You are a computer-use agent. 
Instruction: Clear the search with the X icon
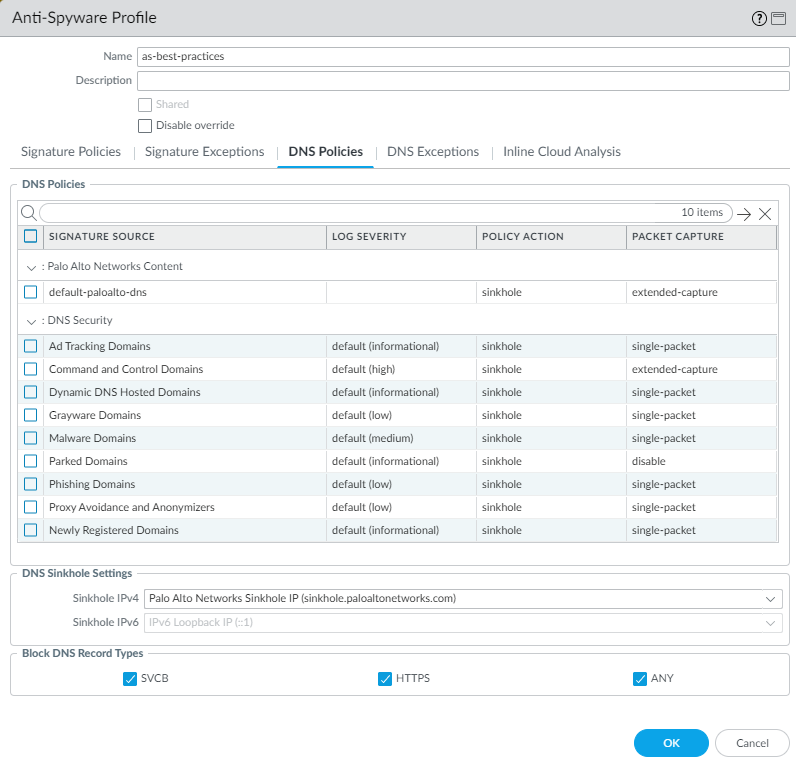point(765,214)
